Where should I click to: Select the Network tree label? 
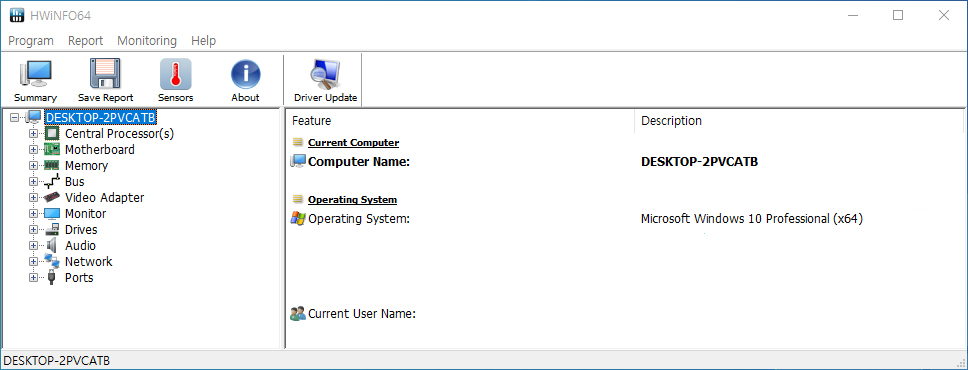pyautogui.click(x=89, y=261)
